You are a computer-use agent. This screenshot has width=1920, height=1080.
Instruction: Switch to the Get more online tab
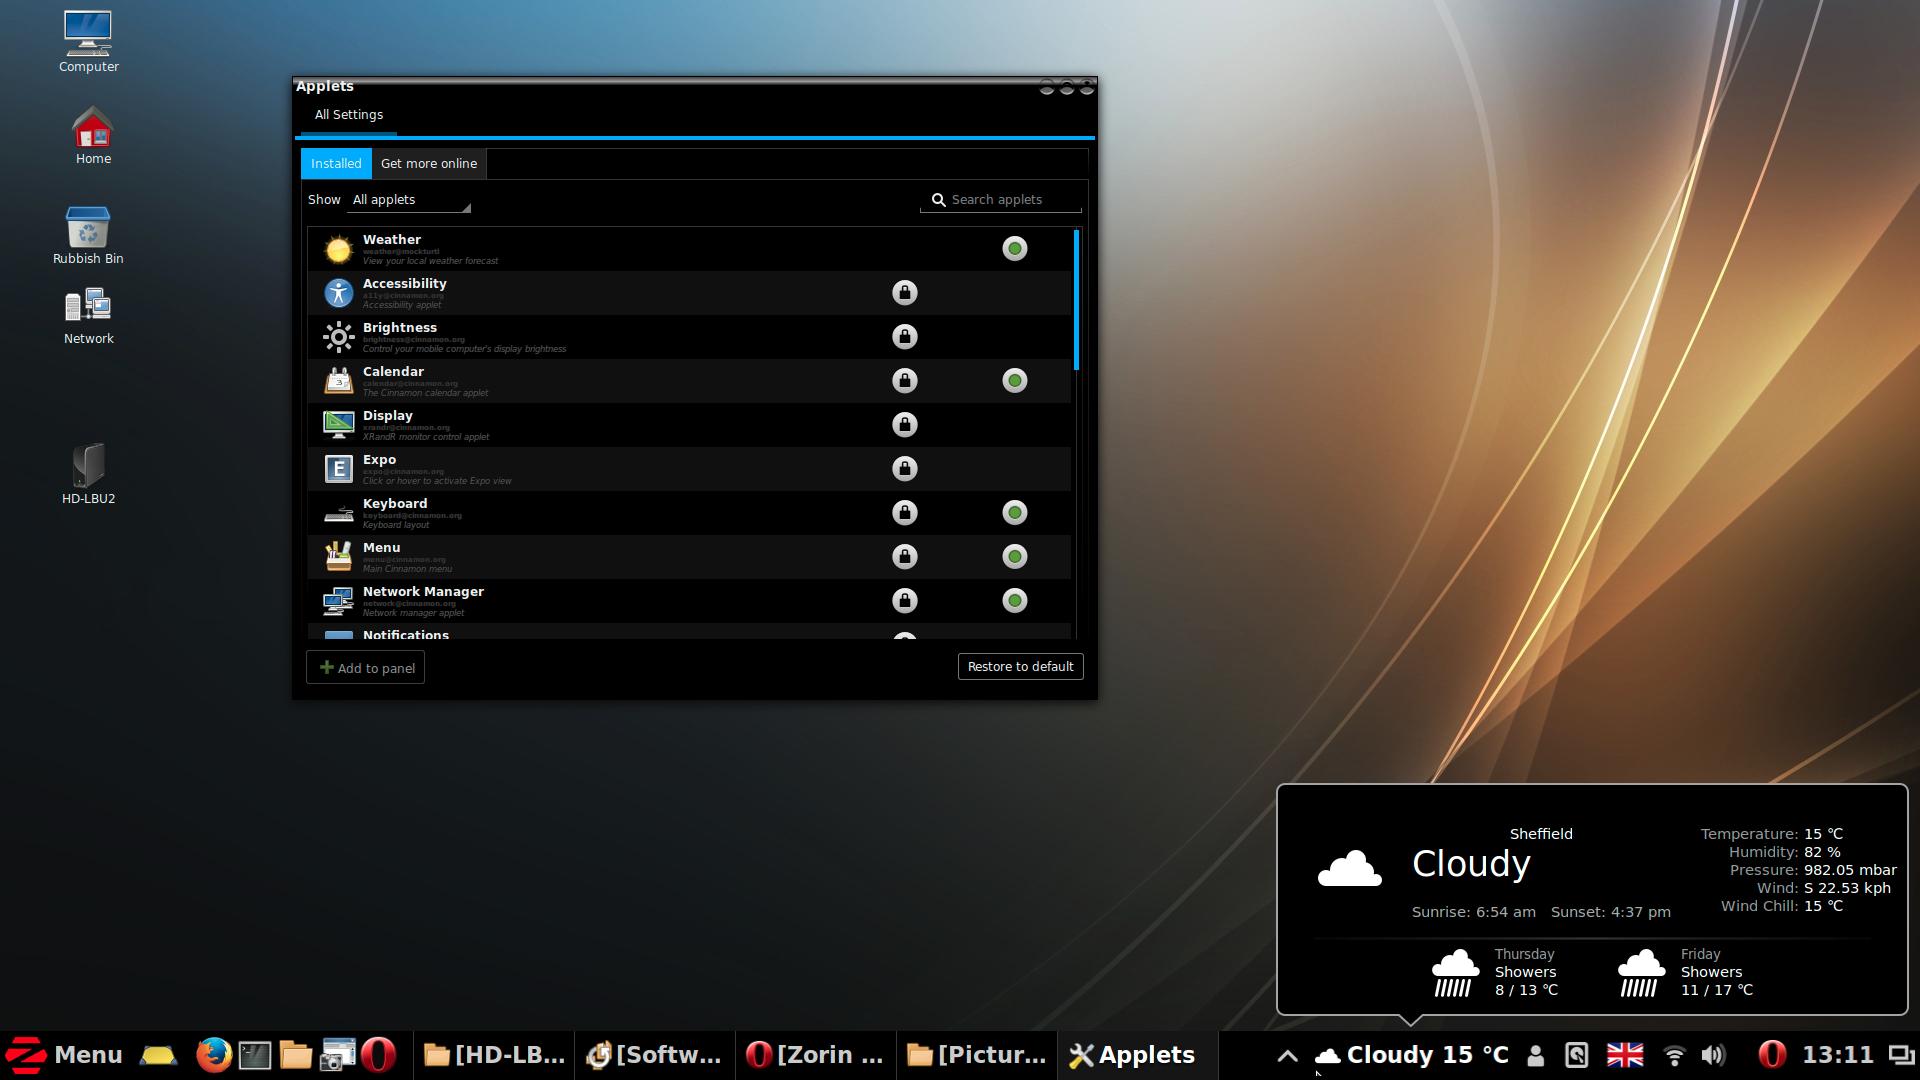click(x=428, y=164)
